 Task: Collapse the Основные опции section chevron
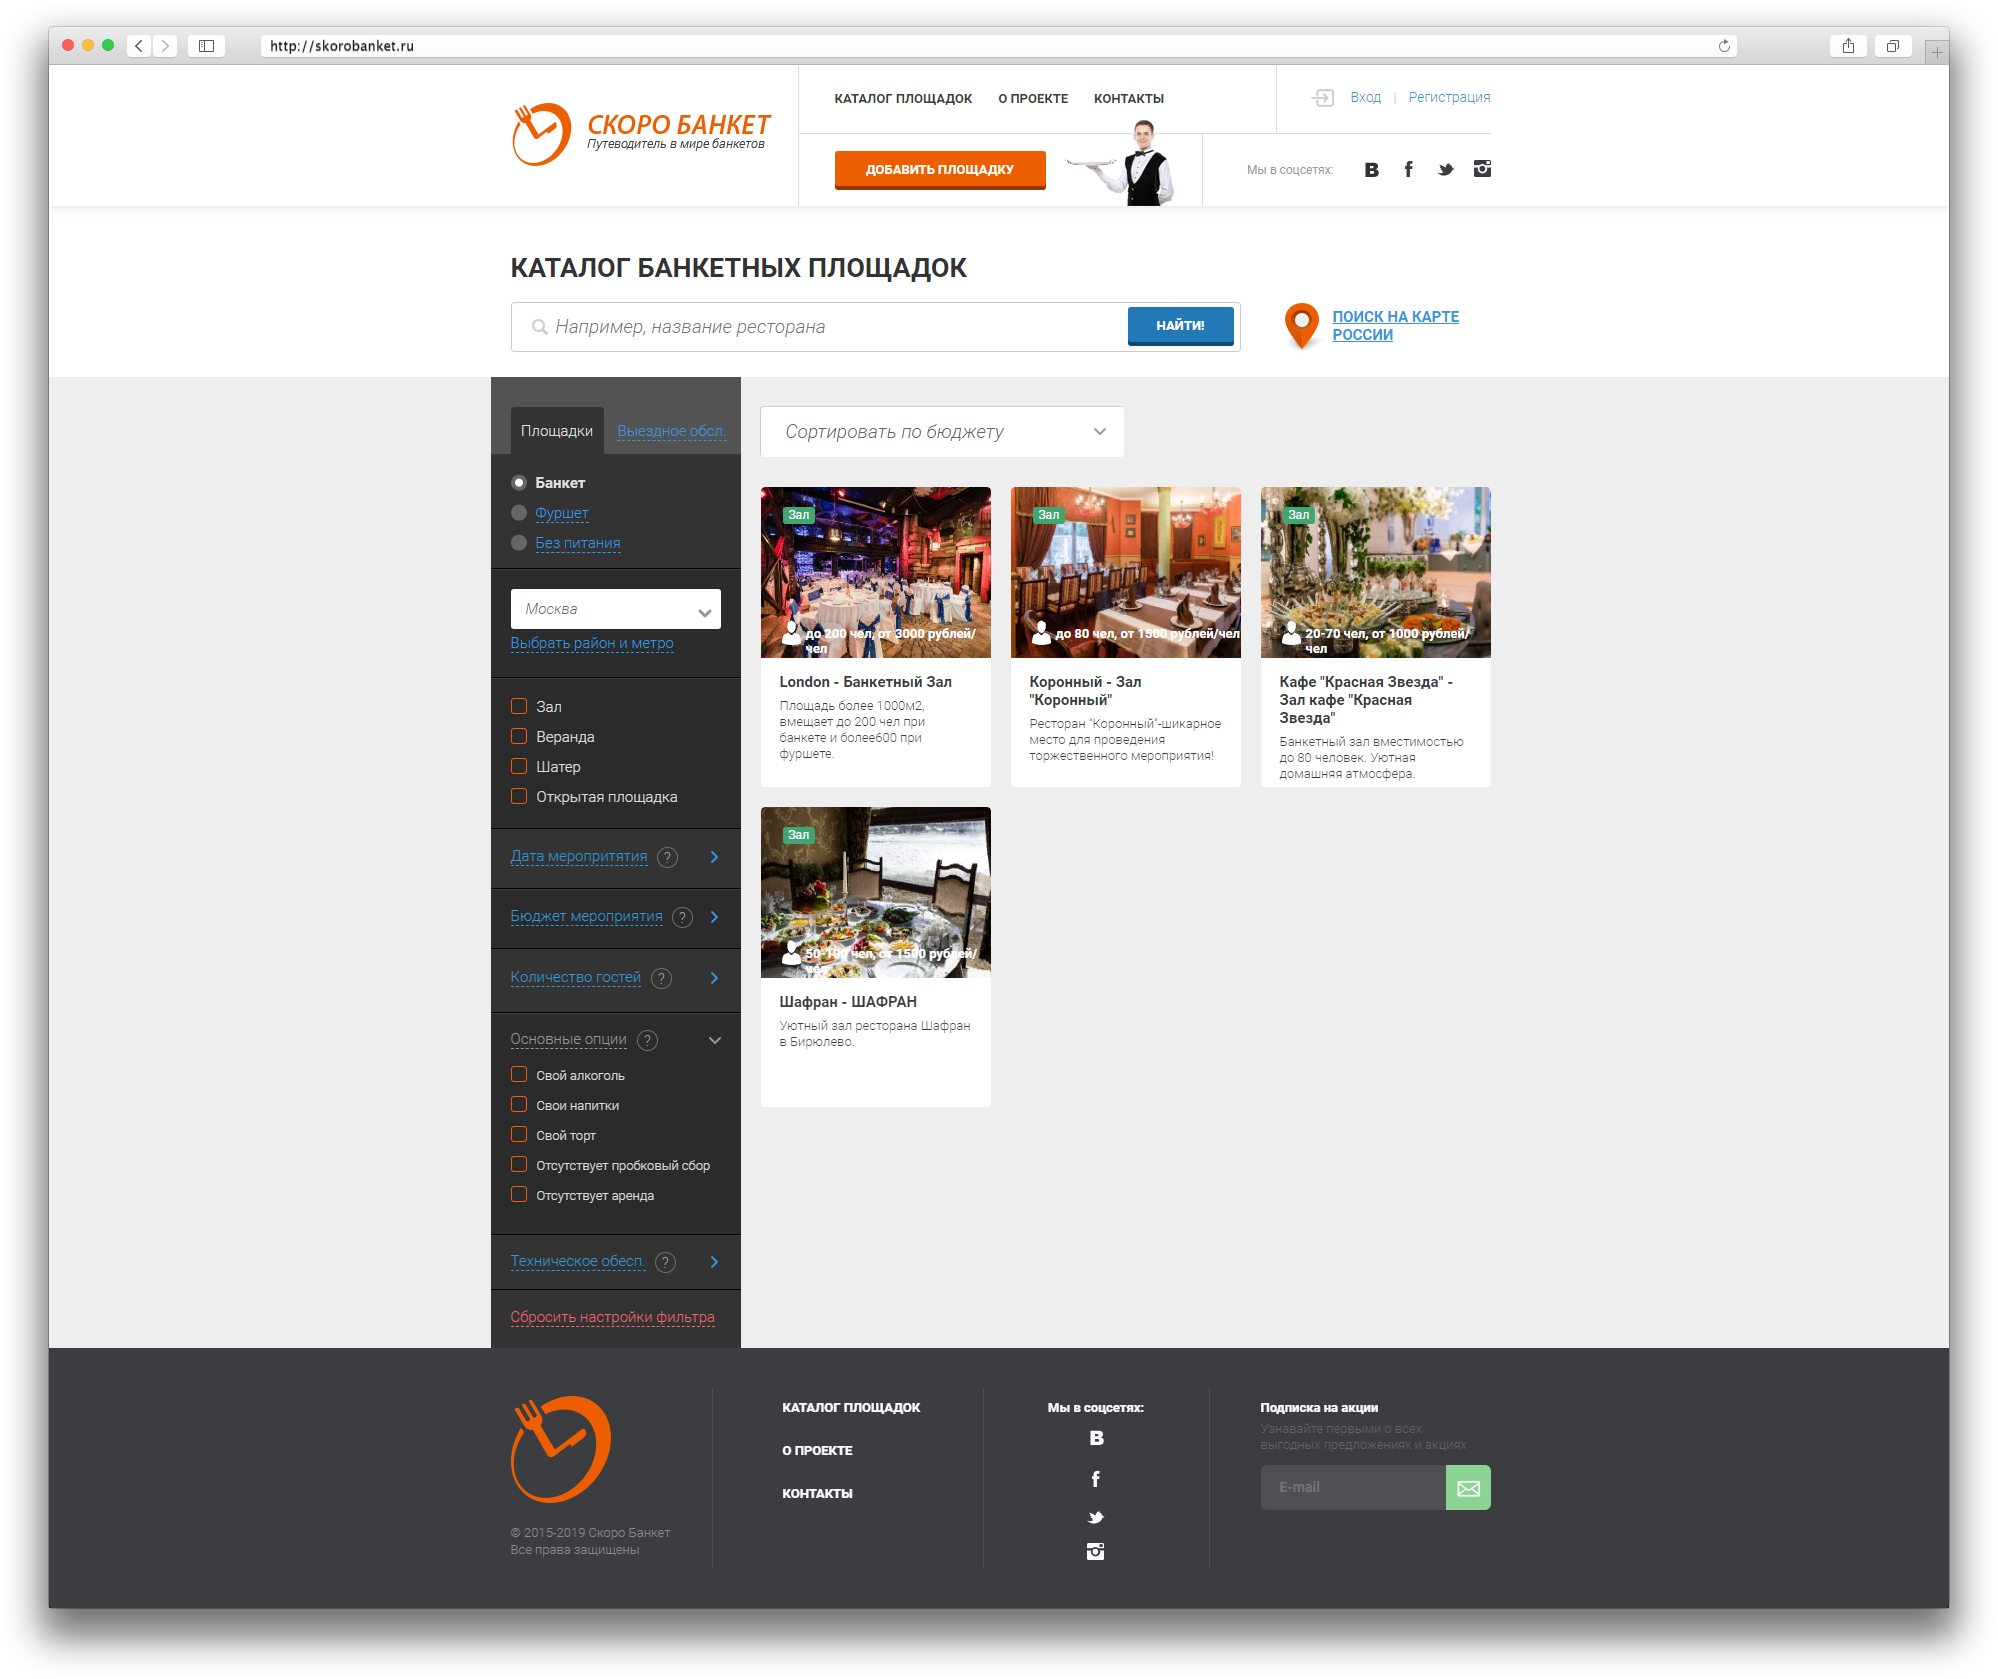(x=714, y=1040)
